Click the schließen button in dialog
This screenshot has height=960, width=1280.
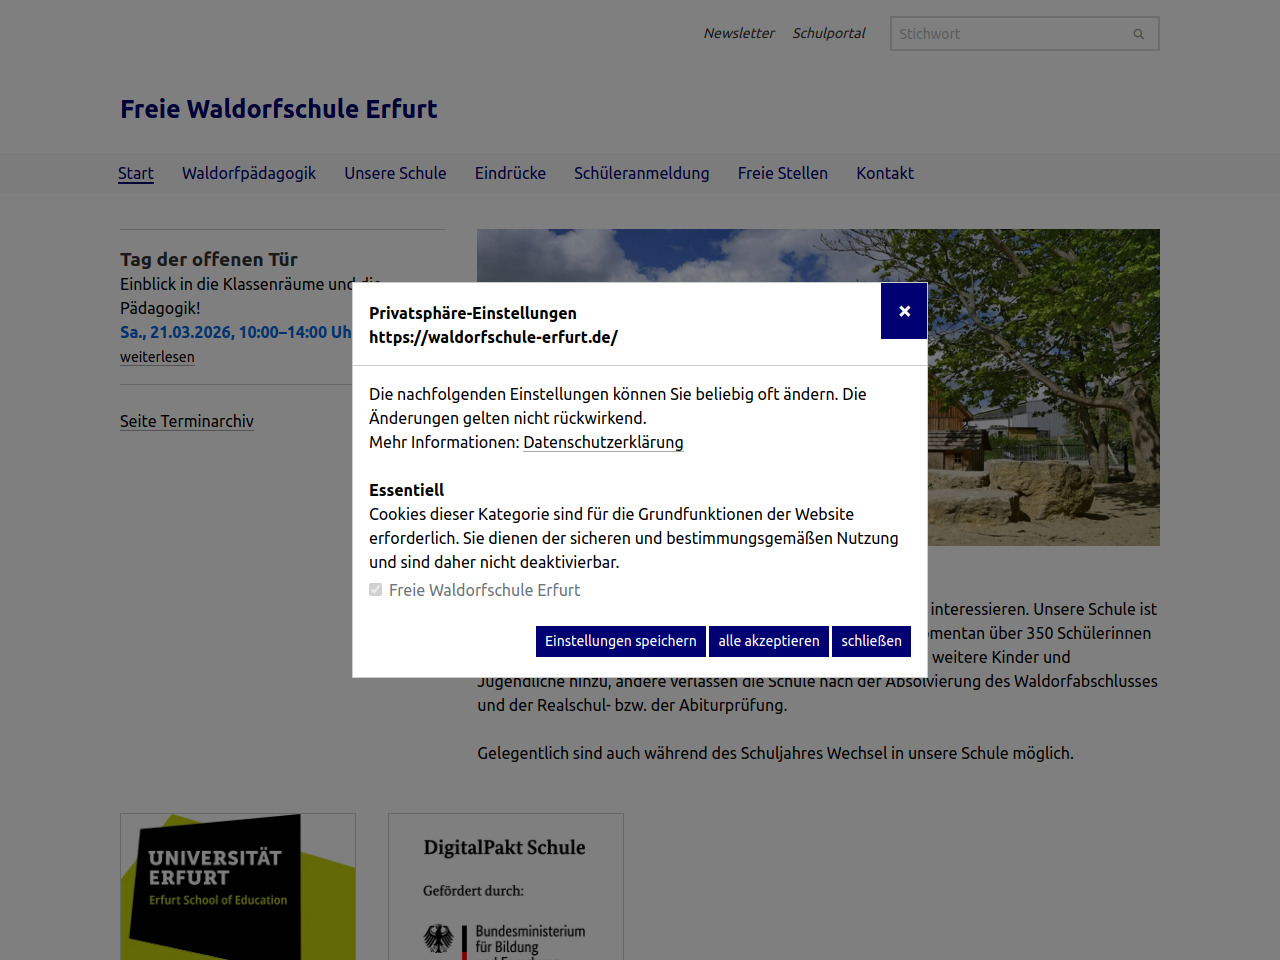(871, 641)
